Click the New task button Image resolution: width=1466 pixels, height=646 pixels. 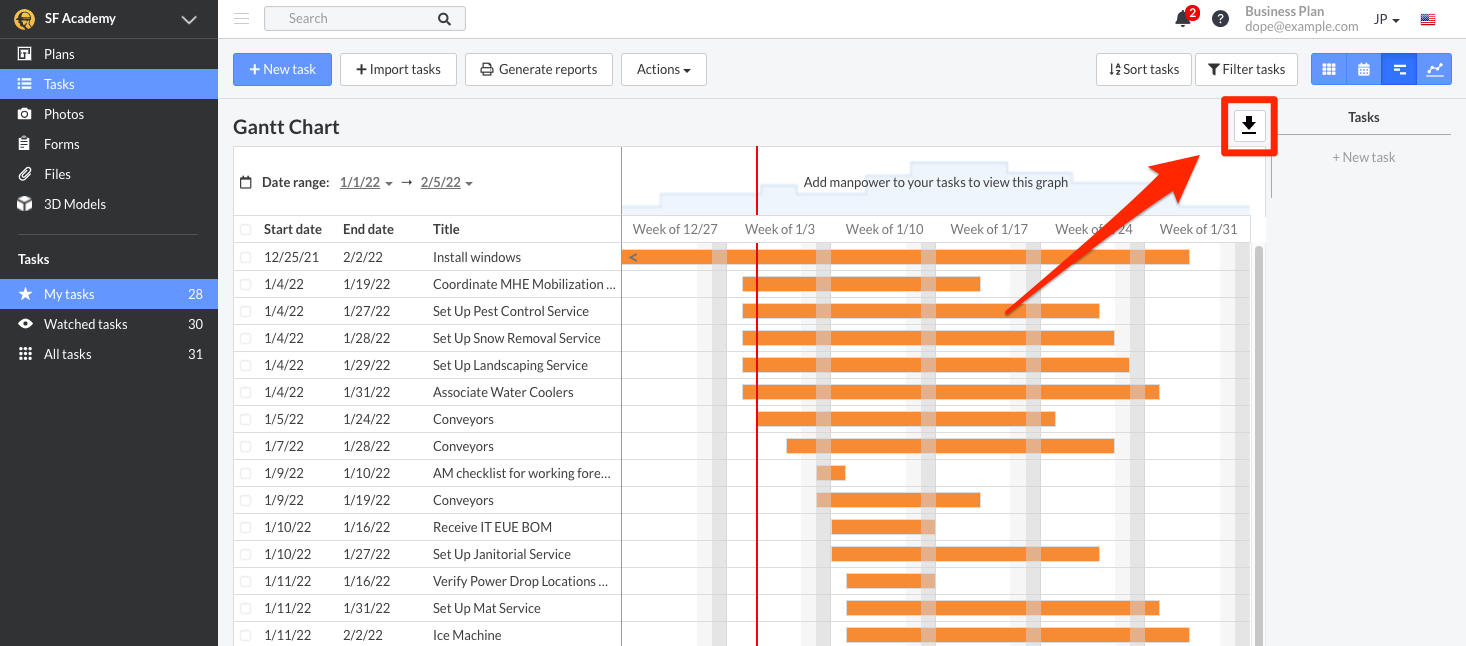283,69
